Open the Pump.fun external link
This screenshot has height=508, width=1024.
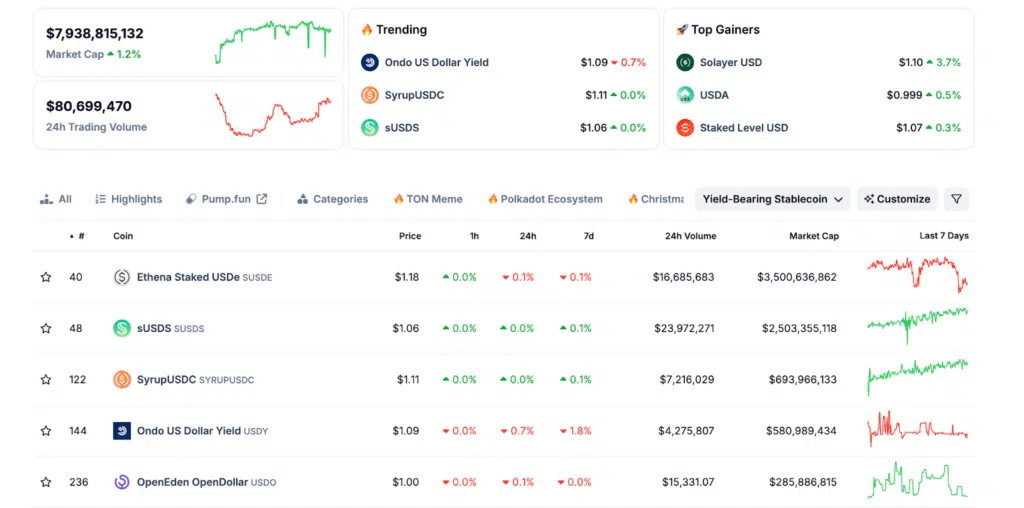click(x=227, y=199)
